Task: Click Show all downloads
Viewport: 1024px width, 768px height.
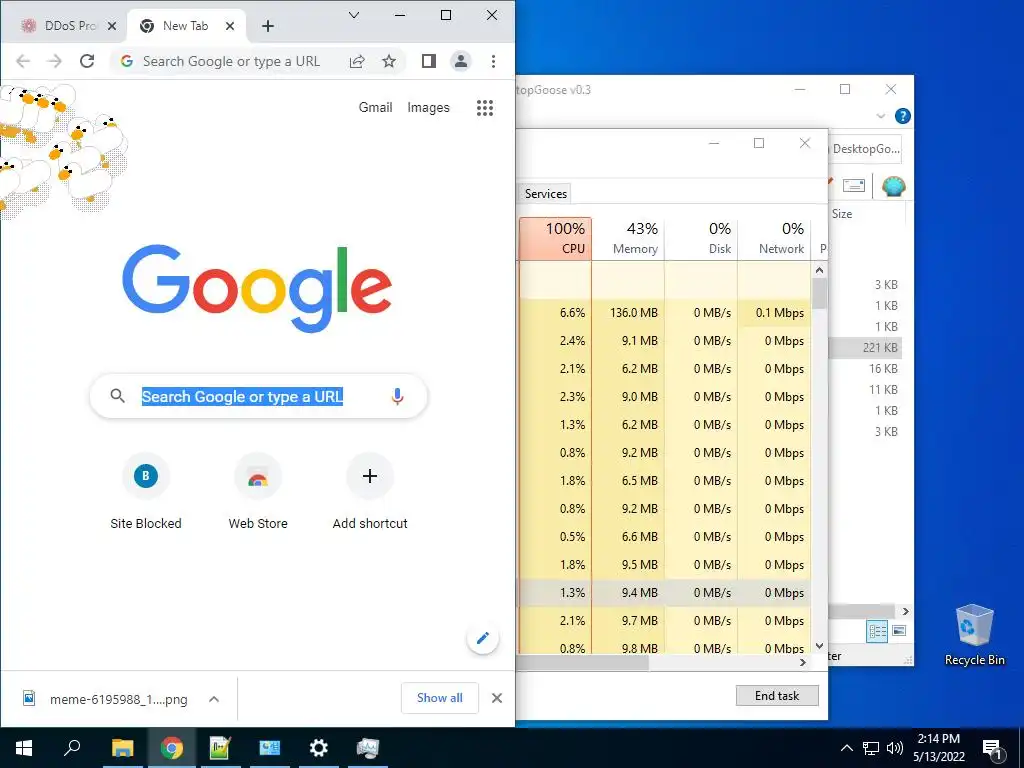Action: pos(440,698)
